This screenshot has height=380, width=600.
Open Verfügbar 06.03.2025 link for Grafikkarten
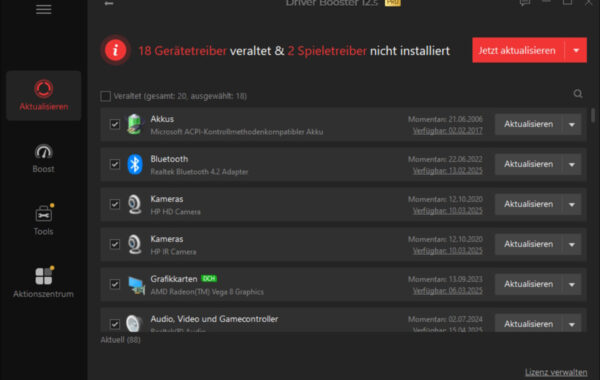[447, 291]
